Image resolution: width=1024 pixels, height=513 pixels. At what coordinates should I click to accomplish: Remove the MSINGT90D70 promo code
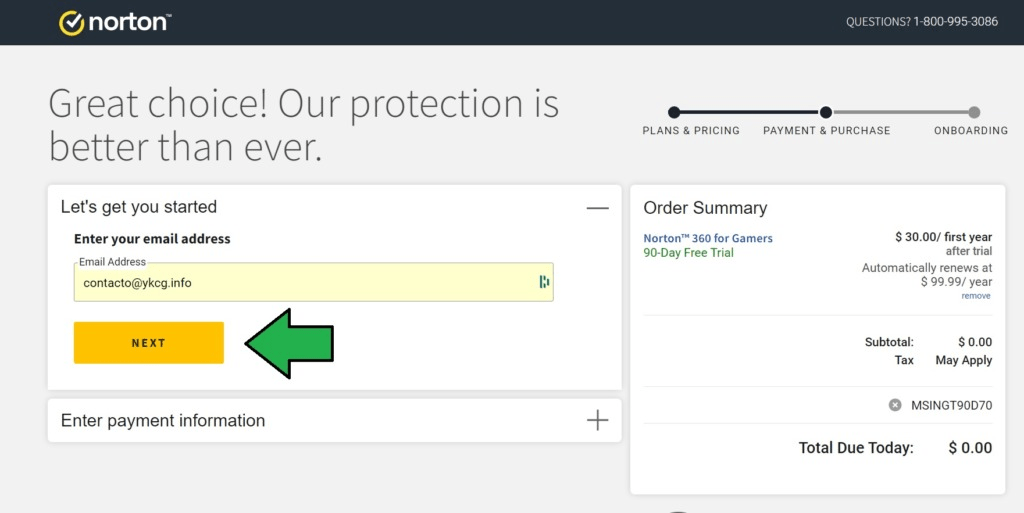pos(895,405)
